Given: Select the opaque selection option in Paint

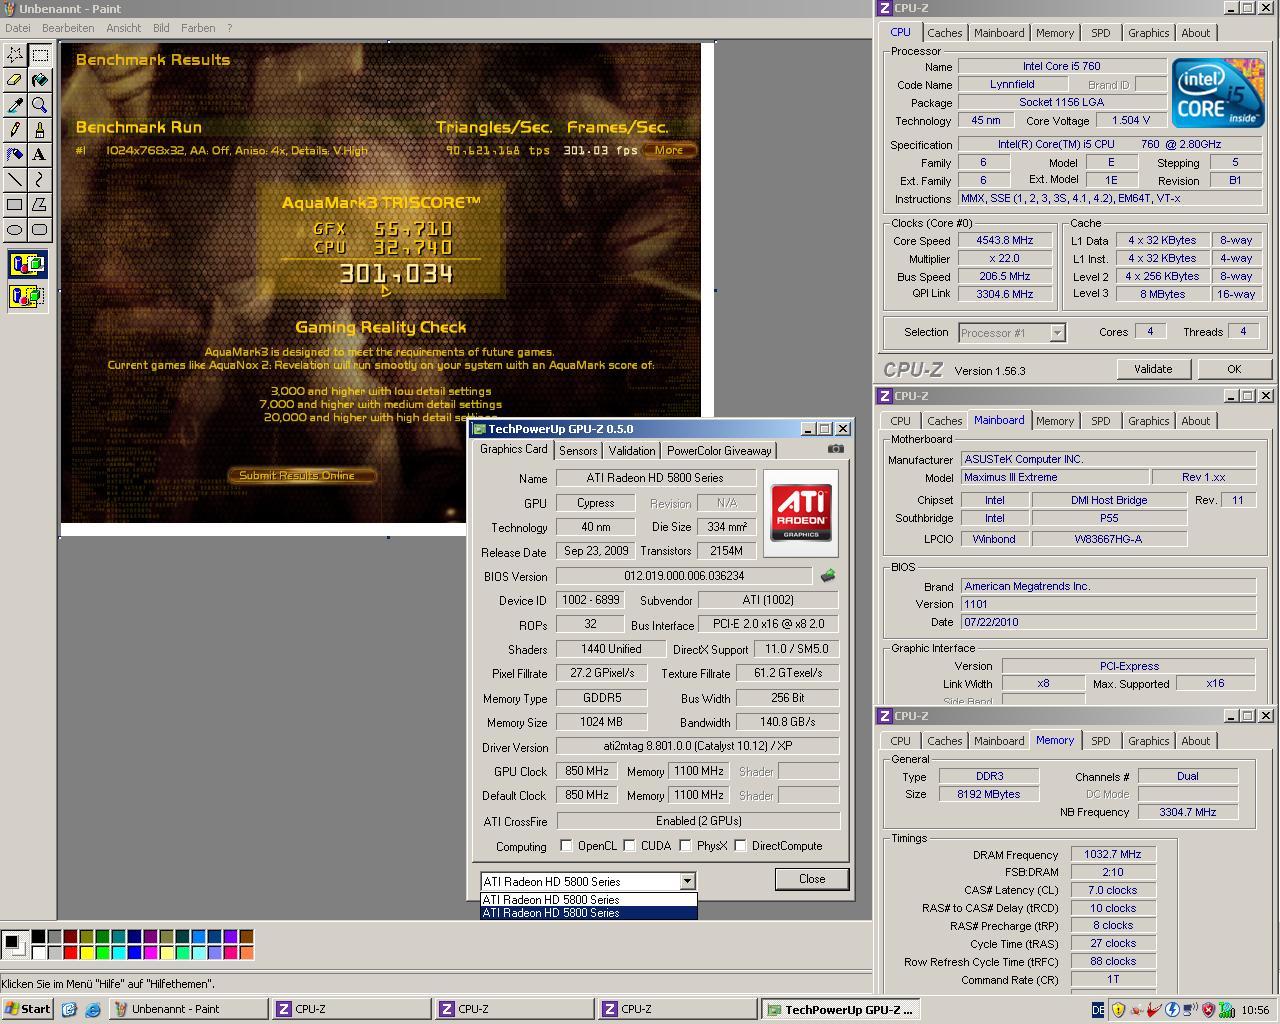Looking at the screenshot, I should (x=27, y=265).
